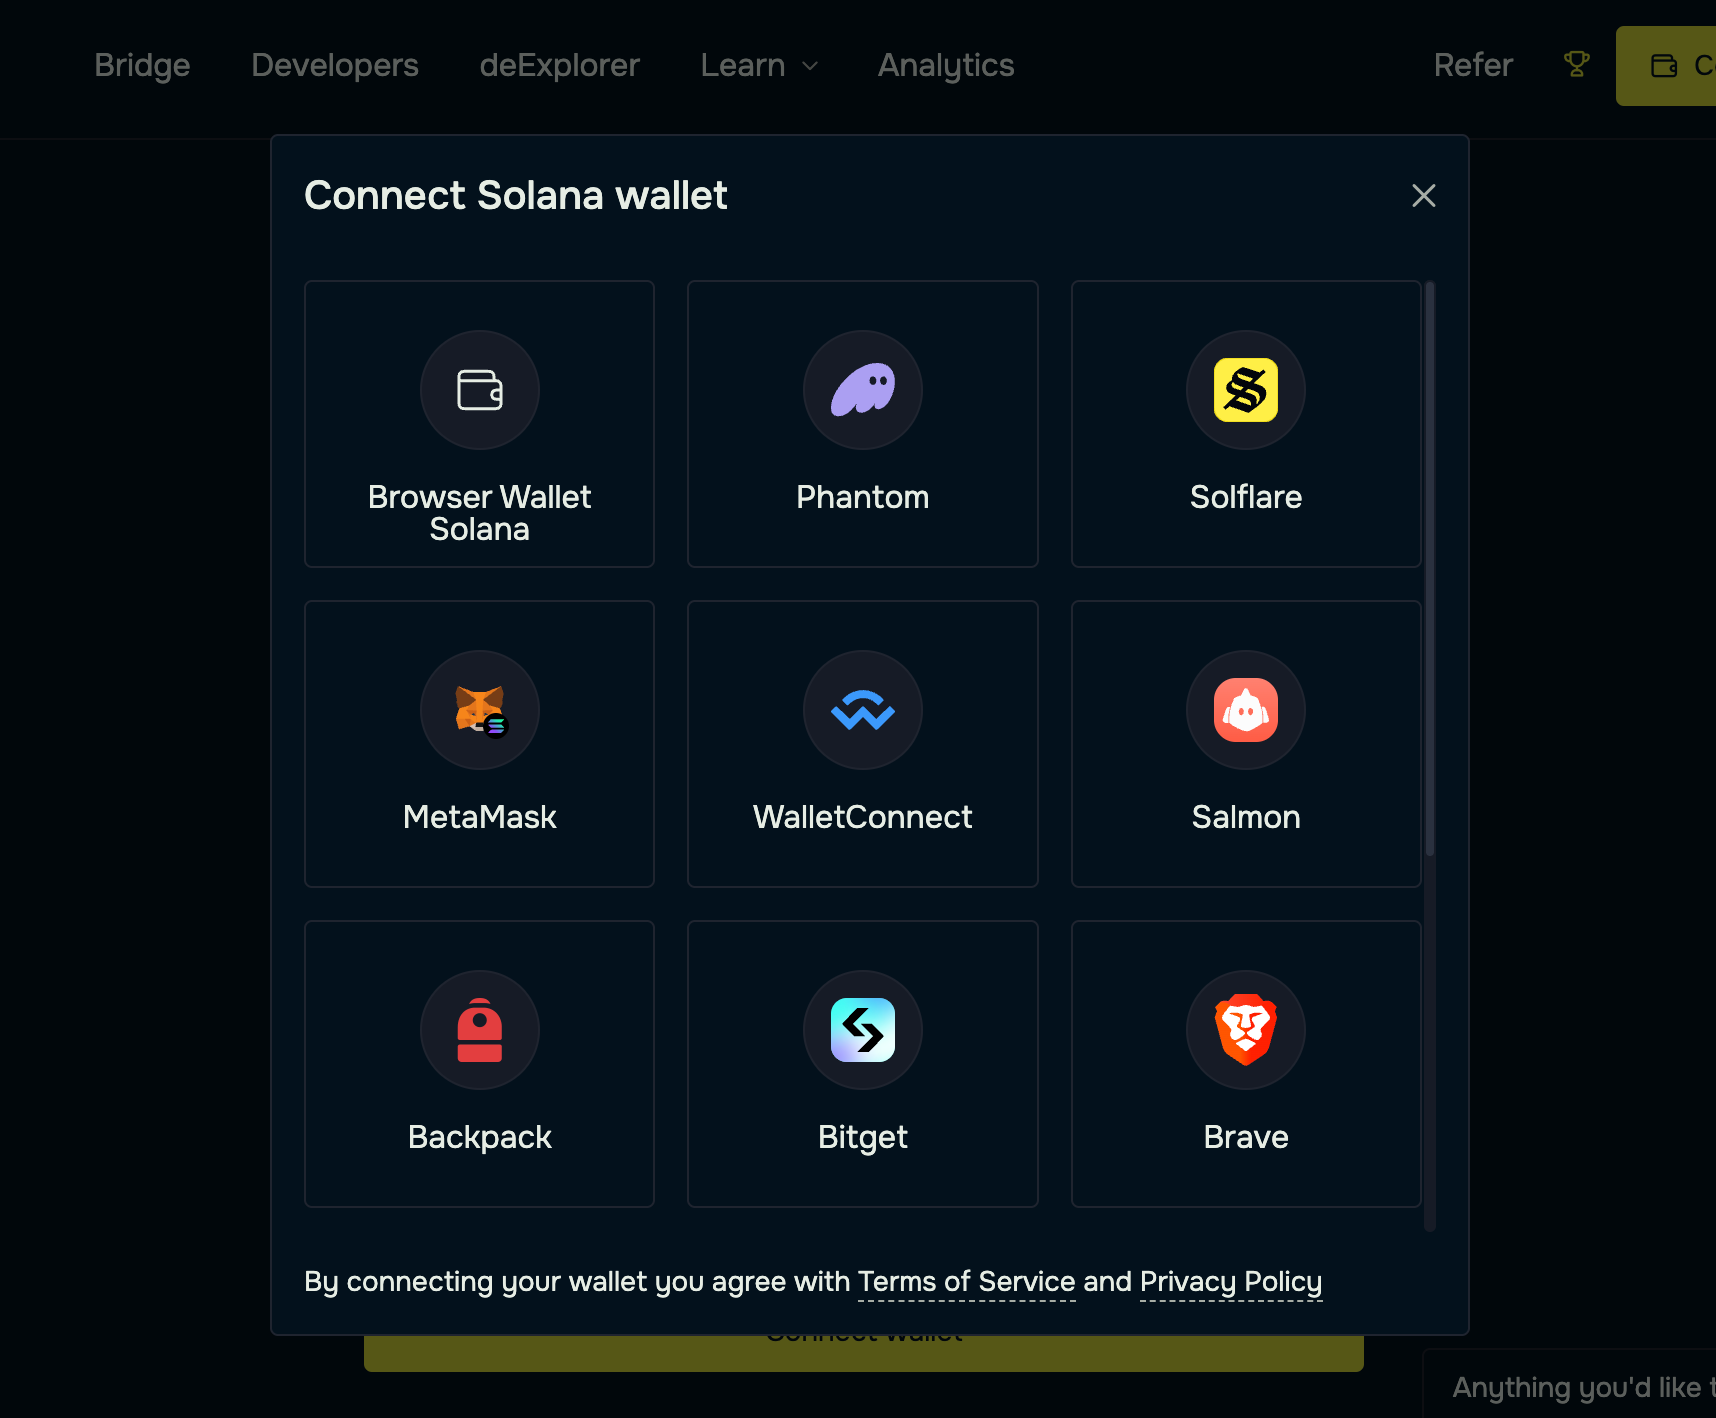Expand the Learn dropdown menu
Screen dimensions: 1716x1418
759,65
